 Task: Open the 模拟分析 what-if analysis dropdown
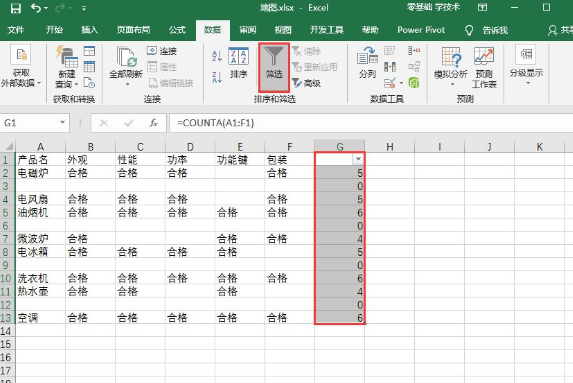[451, 67]
